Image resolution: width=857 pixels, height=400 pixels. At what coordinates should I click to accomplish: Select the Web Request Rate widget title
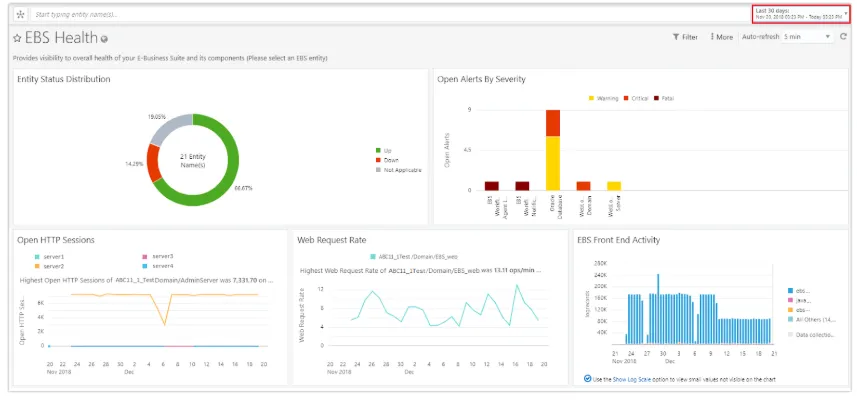click(331, 240)
